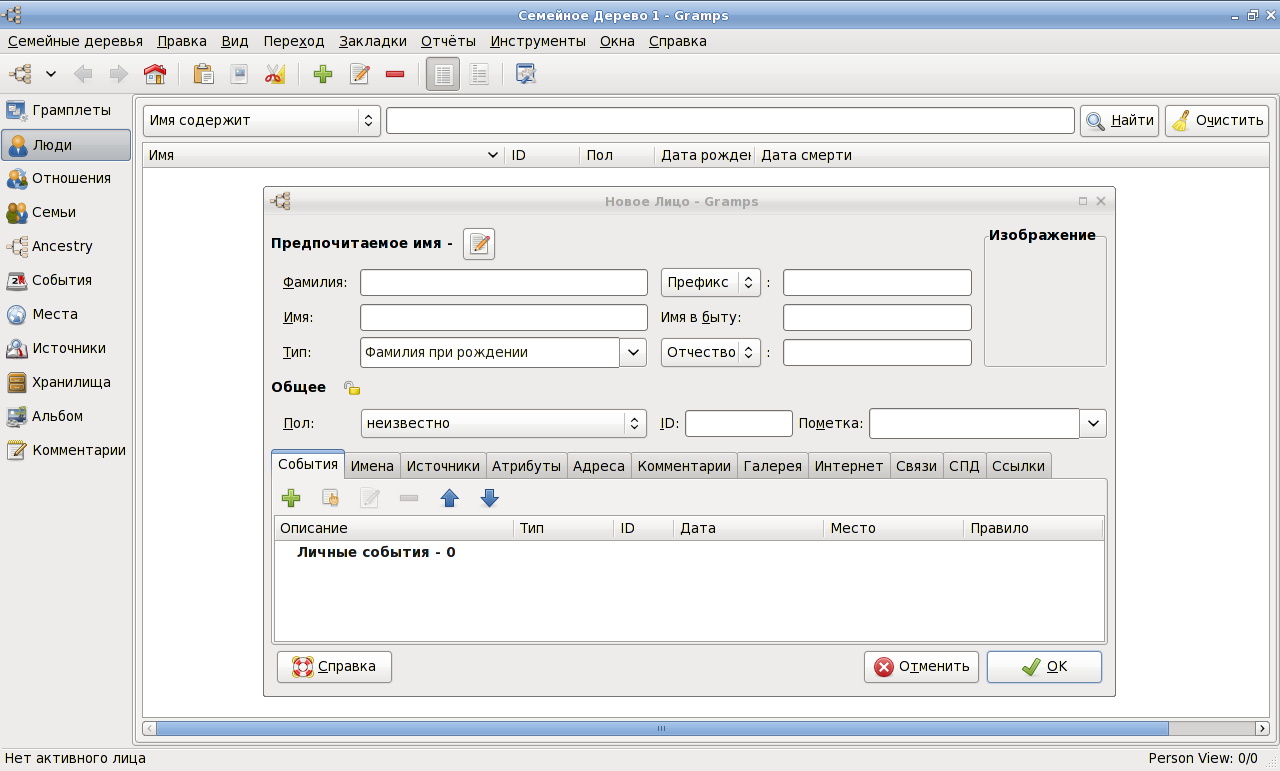Click the Справка help button in dialog
This screenshot has width=1280, height=771.
[x=334, y=666]
